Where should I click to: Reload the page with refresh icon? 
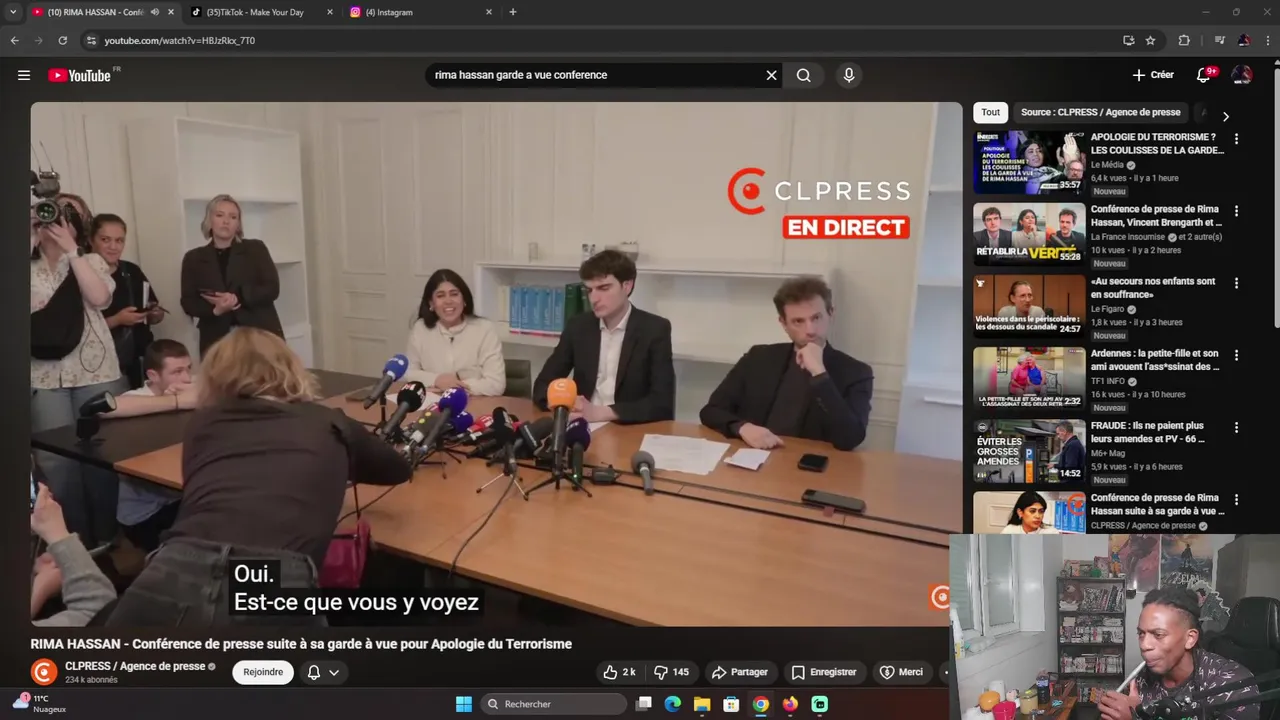coord(62,40)
